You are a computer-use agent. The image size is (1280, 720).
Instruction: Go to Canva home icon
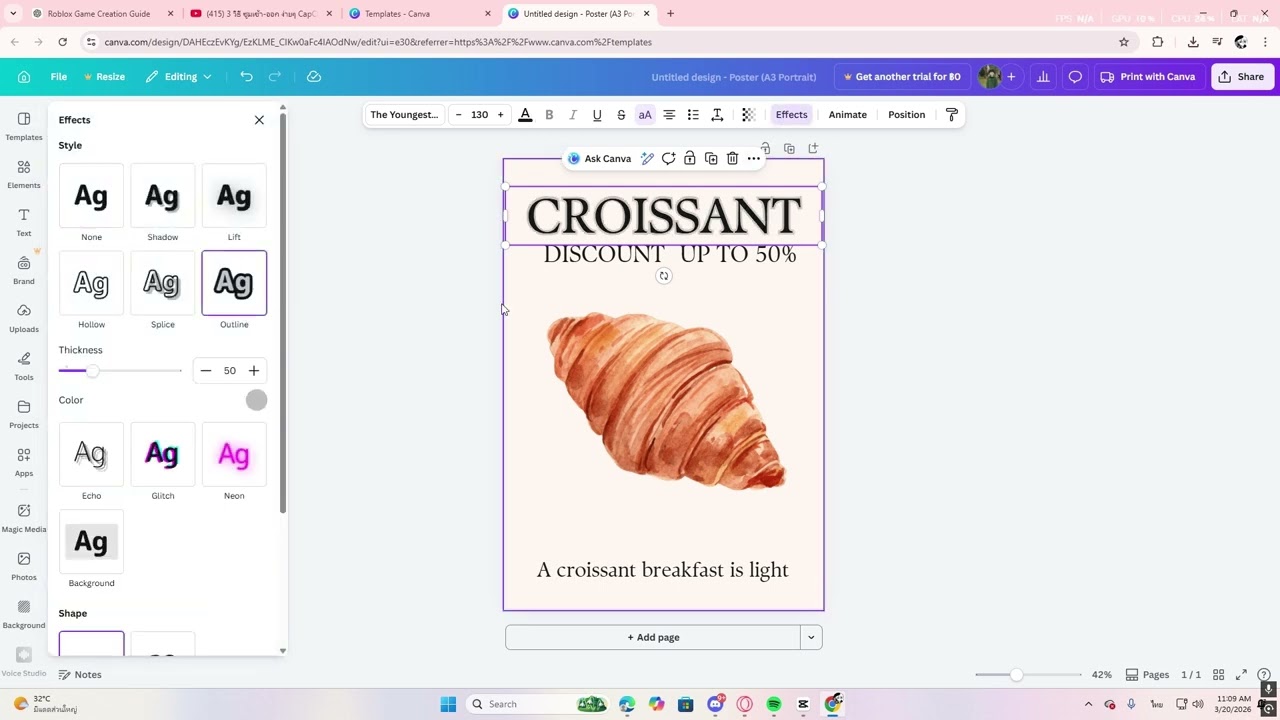(x=24, y=77)
